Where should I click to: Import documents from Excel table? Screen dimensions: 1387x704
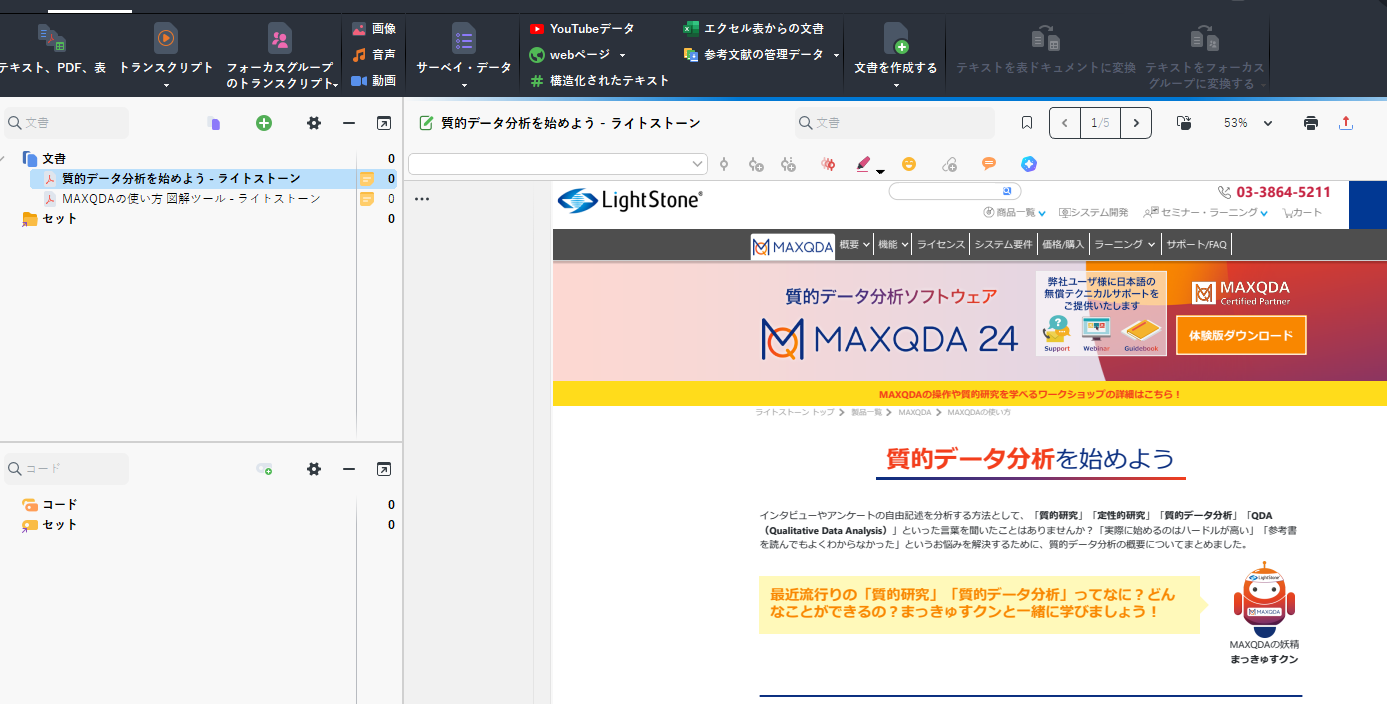[754, 29]
